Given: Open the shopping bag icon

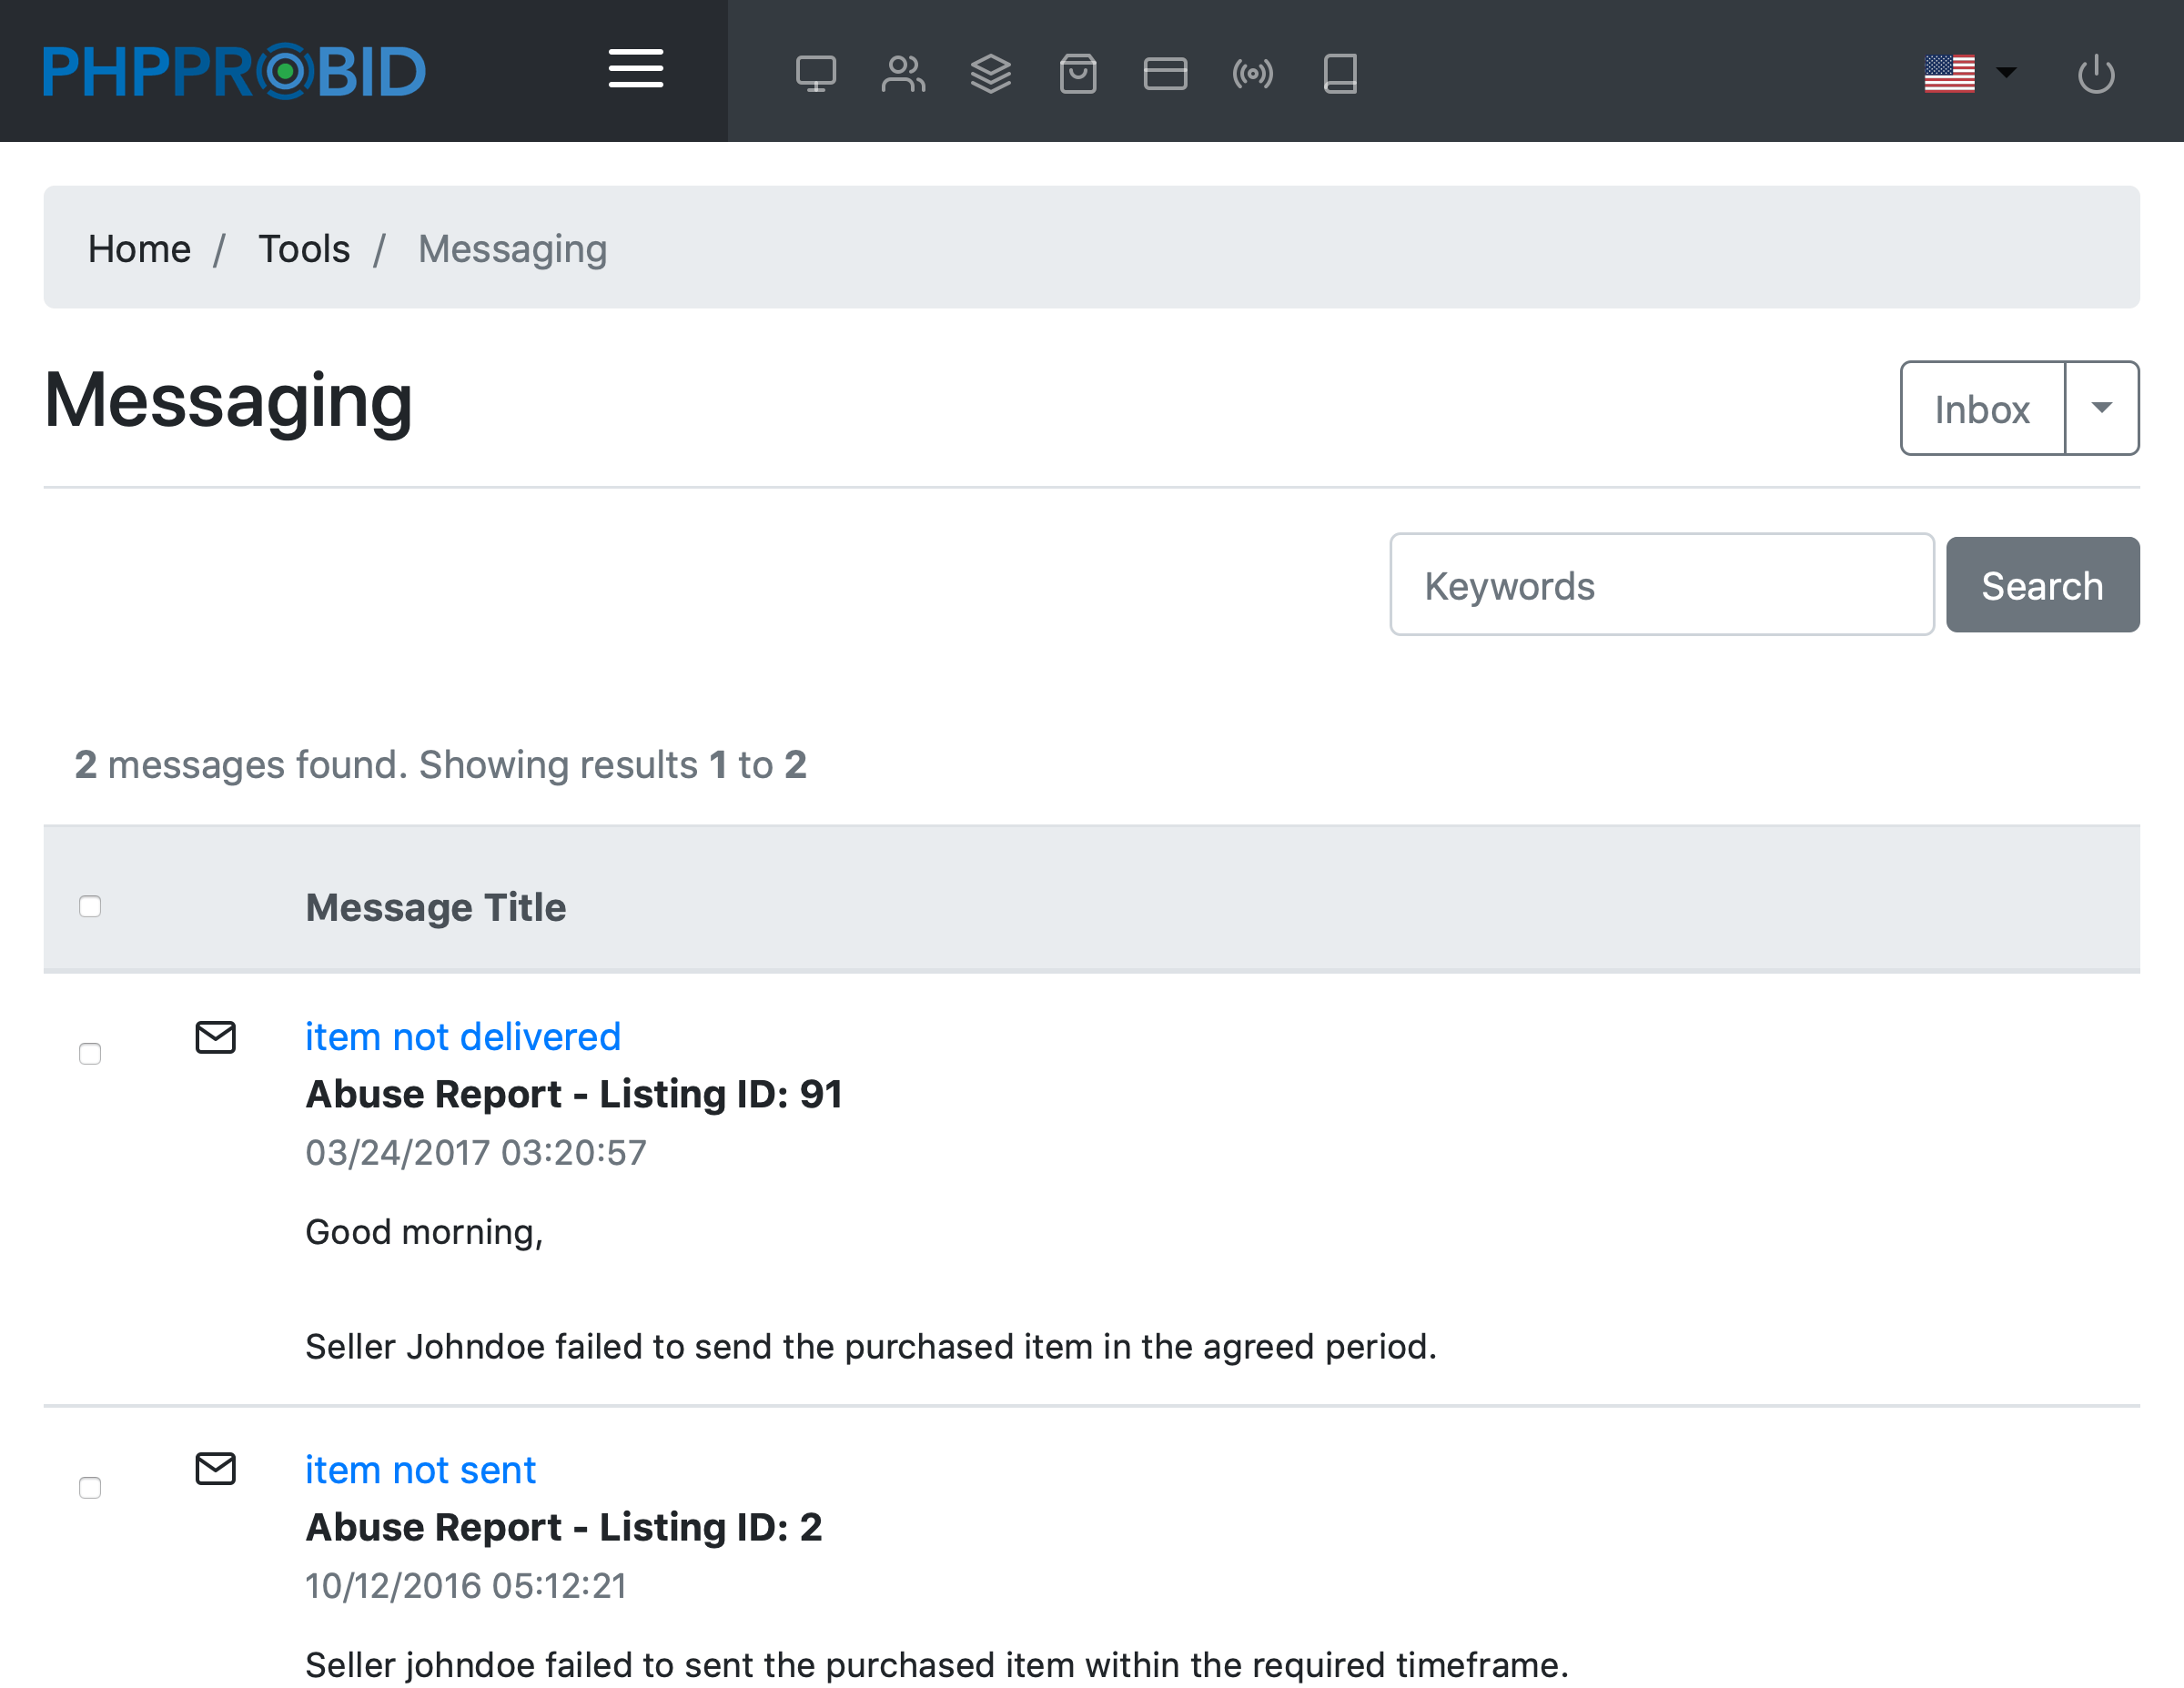Looking at the screenshot, I should tap(1077, 73).
